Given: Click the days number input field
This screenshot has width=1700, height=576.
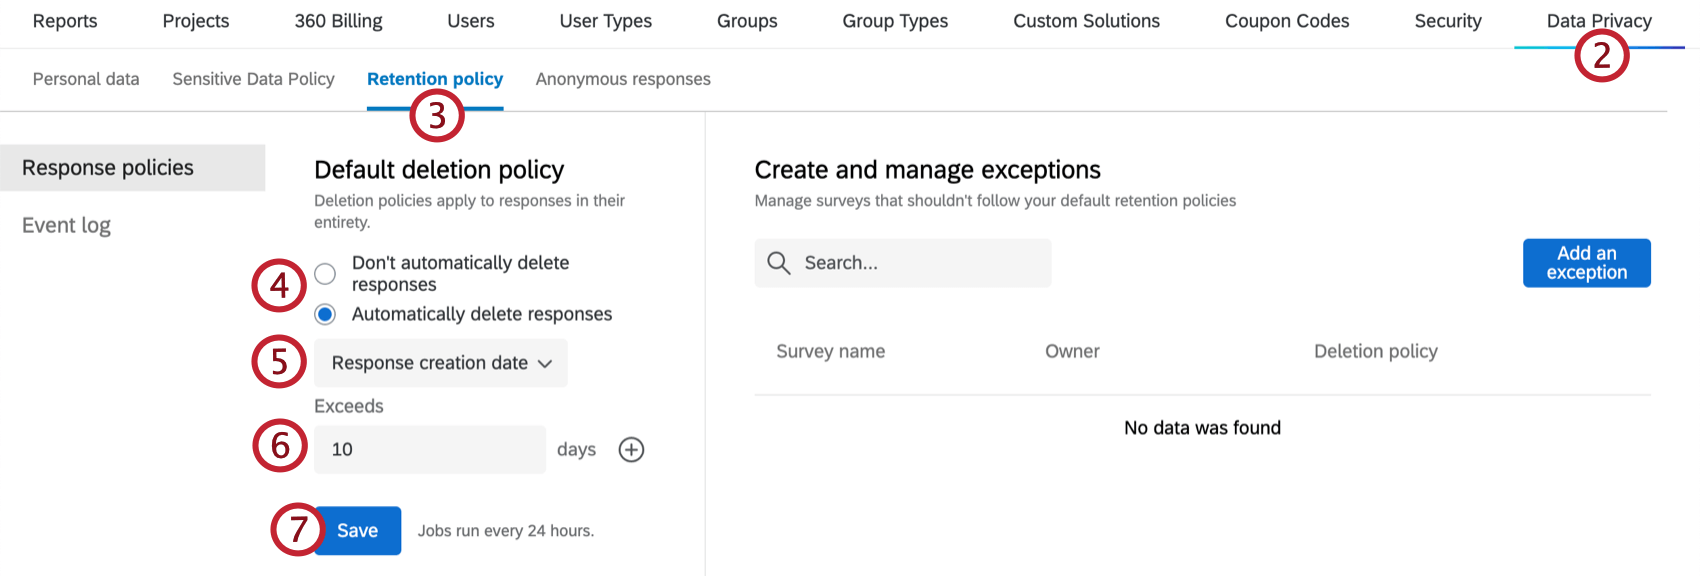Looking at the screenshot, I should pyautogui.click(x=429, y=450).
